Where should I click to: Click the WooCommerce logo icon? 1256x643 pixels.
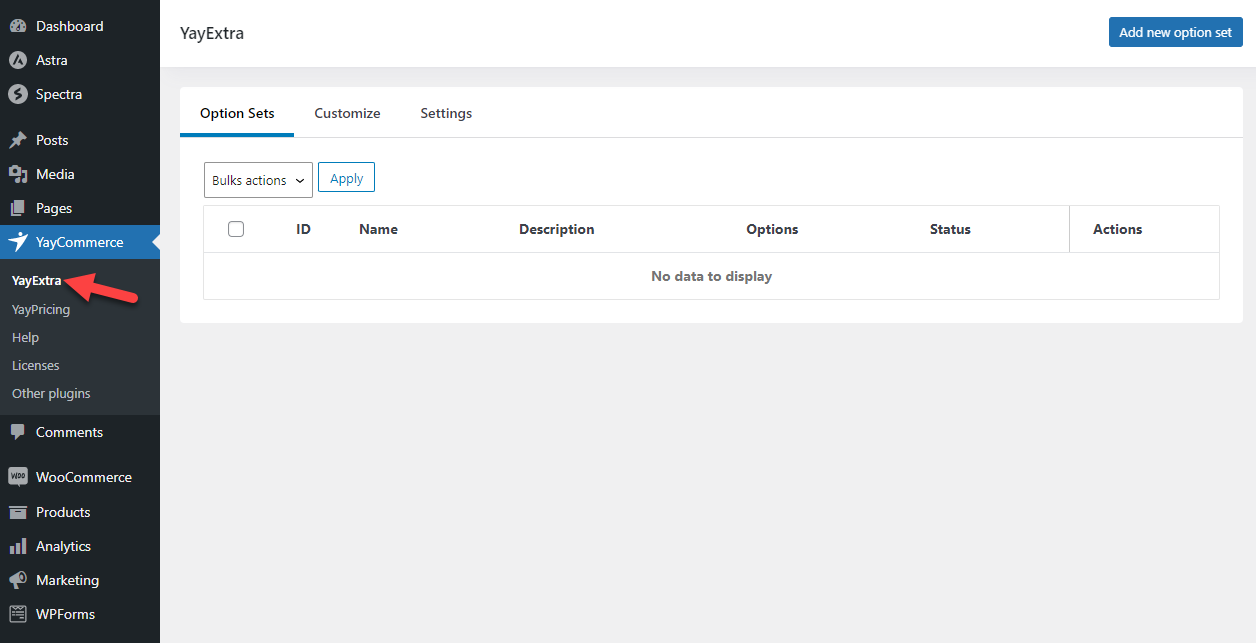pos(18,477)
